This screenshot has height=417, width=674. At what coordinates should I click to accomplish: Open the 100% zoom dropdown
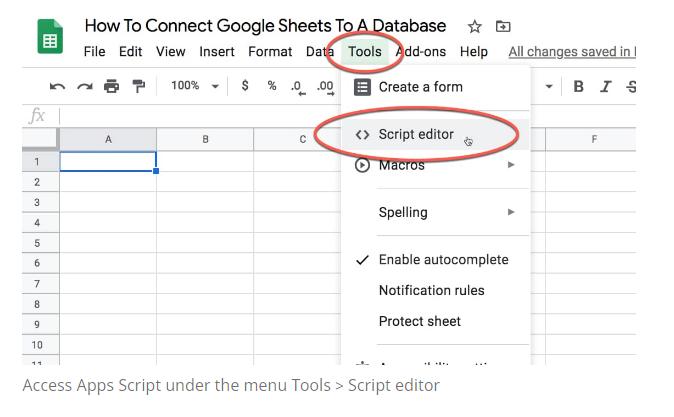[194, 87]
